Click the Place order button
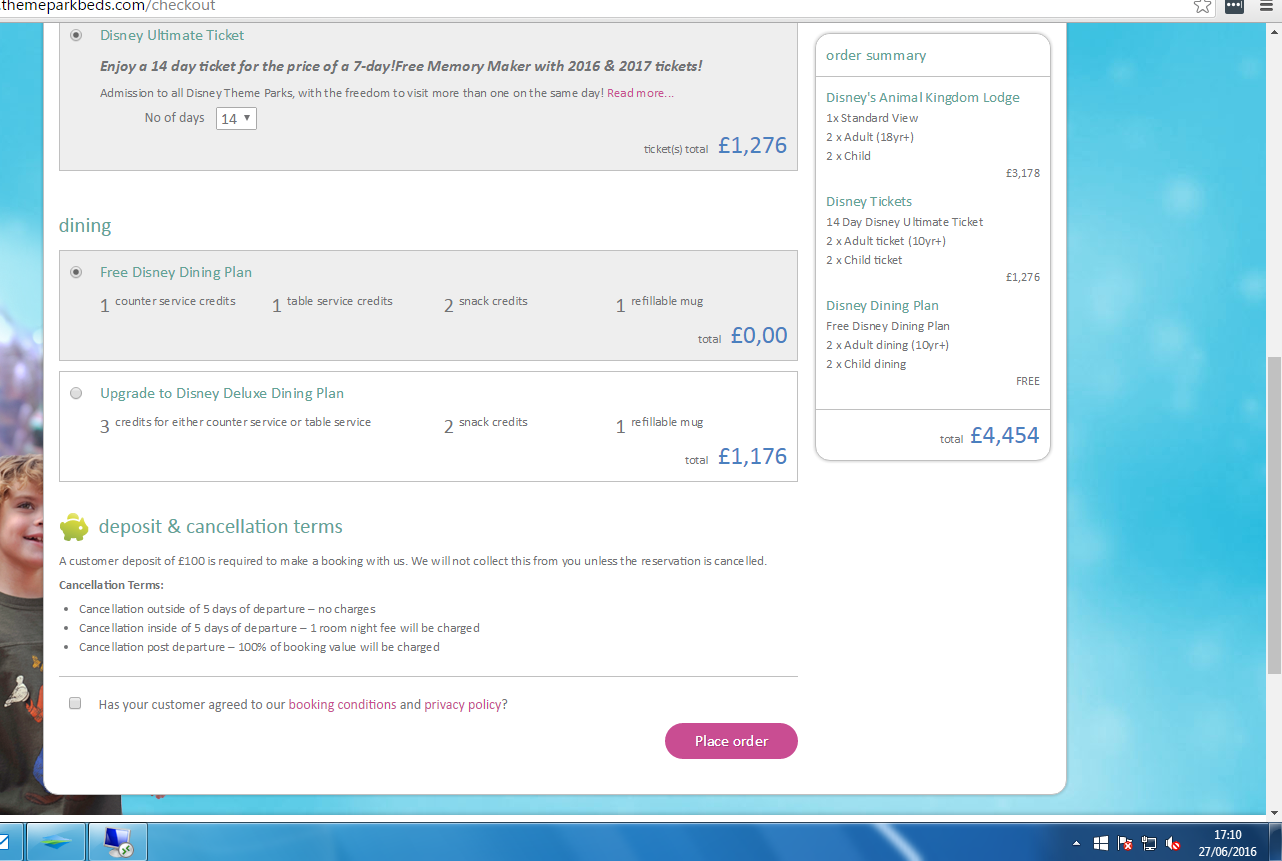 (x=731, y=741)
